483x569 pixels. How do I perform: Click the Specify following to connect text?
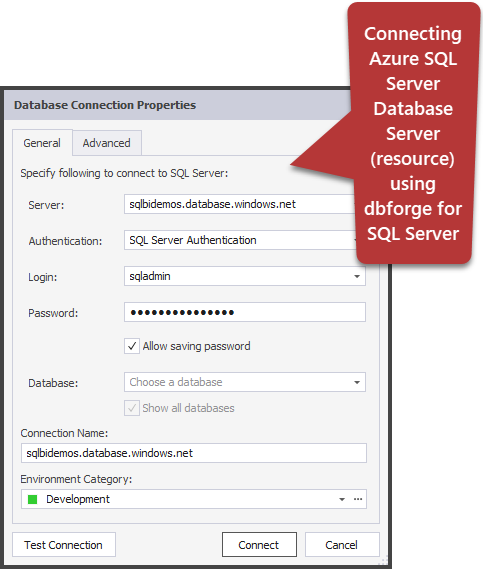coord(124,173)
